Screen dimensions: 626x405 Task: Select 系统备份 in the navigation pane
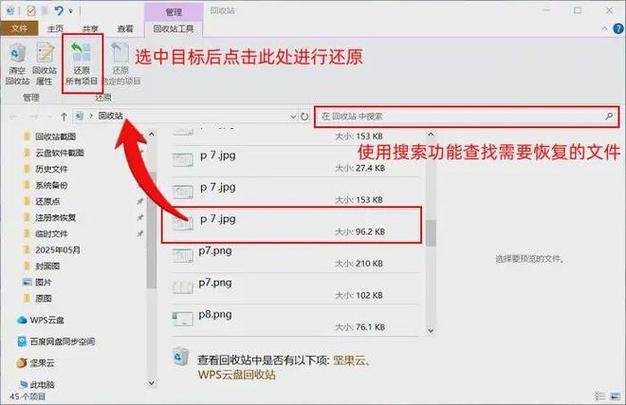52,185
